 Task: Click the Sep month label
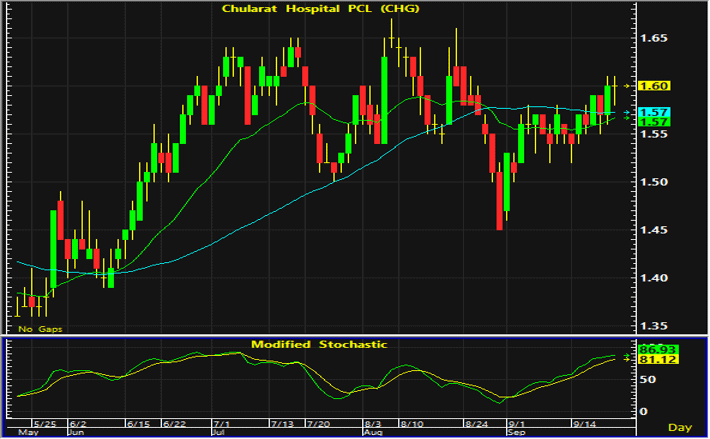pos(516,433)
